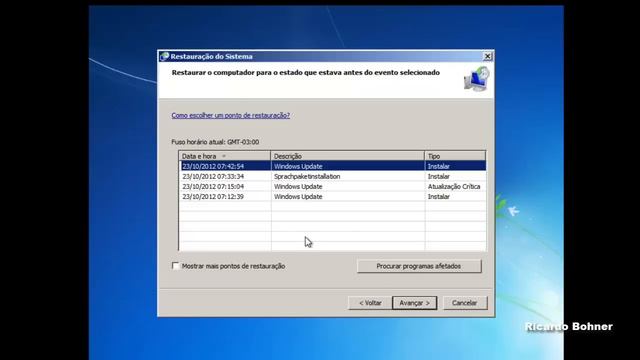
Task: Open 'Como escolher um ponto de restauração?' link
Action: click(x=231, y=116)
